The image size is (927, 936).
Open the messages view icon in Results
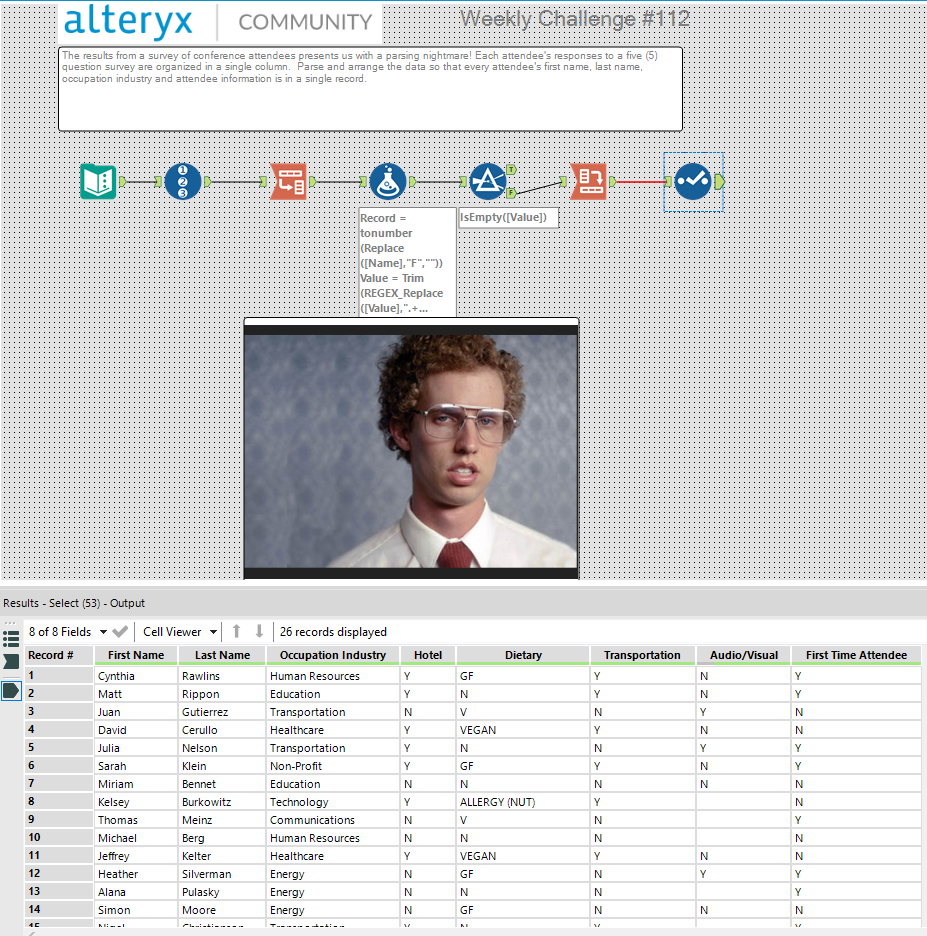11,639
